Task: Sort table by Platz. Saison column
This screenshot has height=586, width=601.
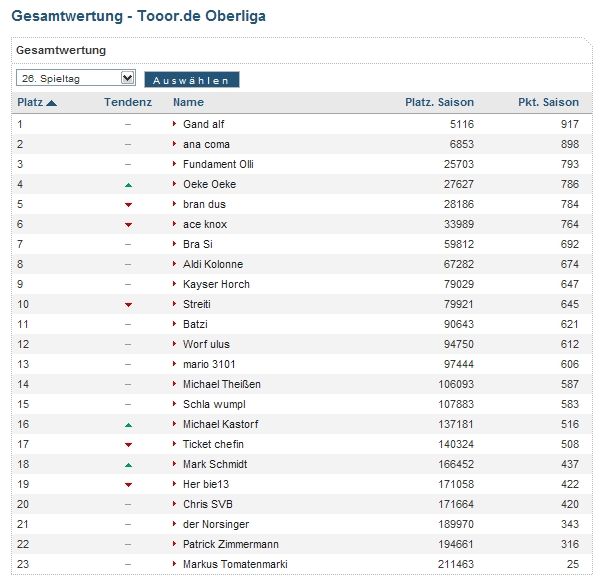Action: click(439, 102)
